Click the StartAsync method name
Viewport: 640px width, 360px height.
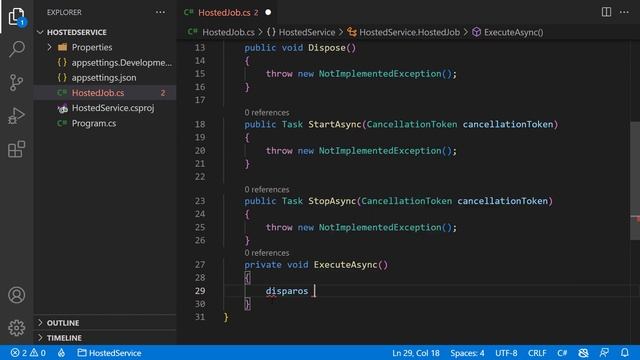click(335, 124)
